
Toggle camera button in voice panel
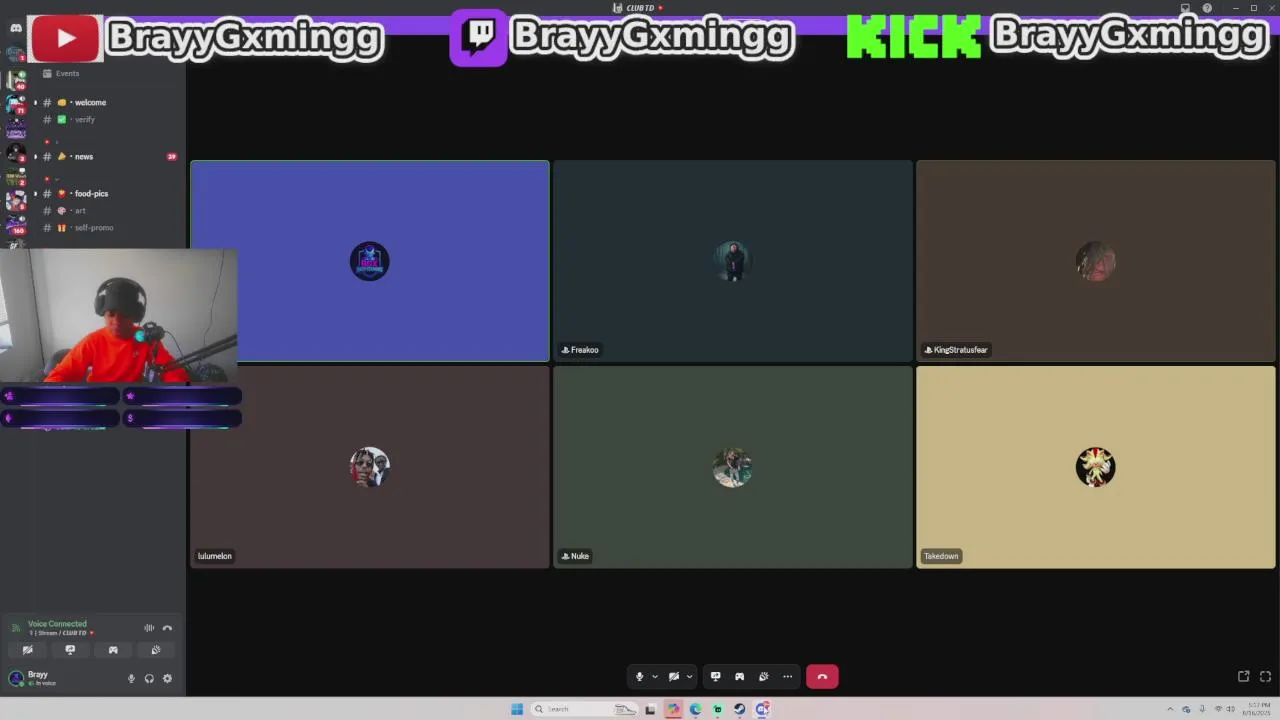point(27,650)
